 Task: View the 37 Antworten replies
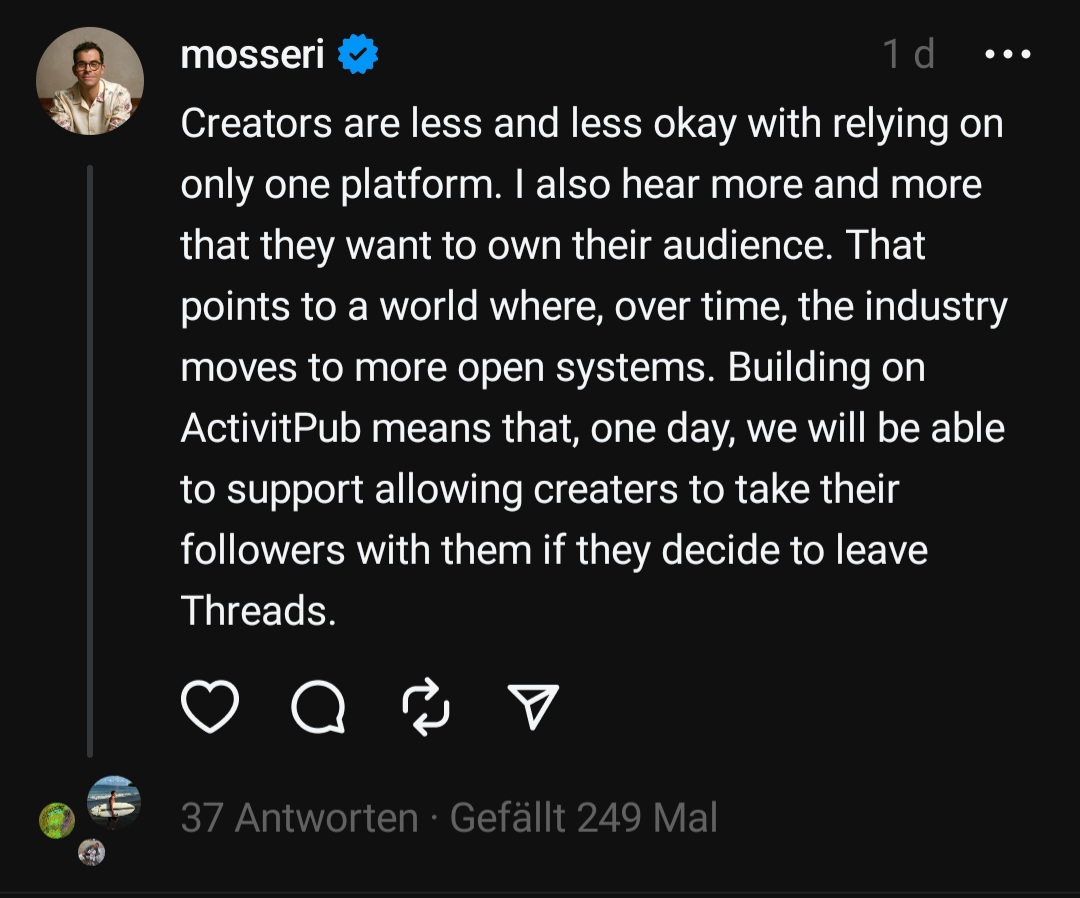pyautogui.click(x=299, y=818)
